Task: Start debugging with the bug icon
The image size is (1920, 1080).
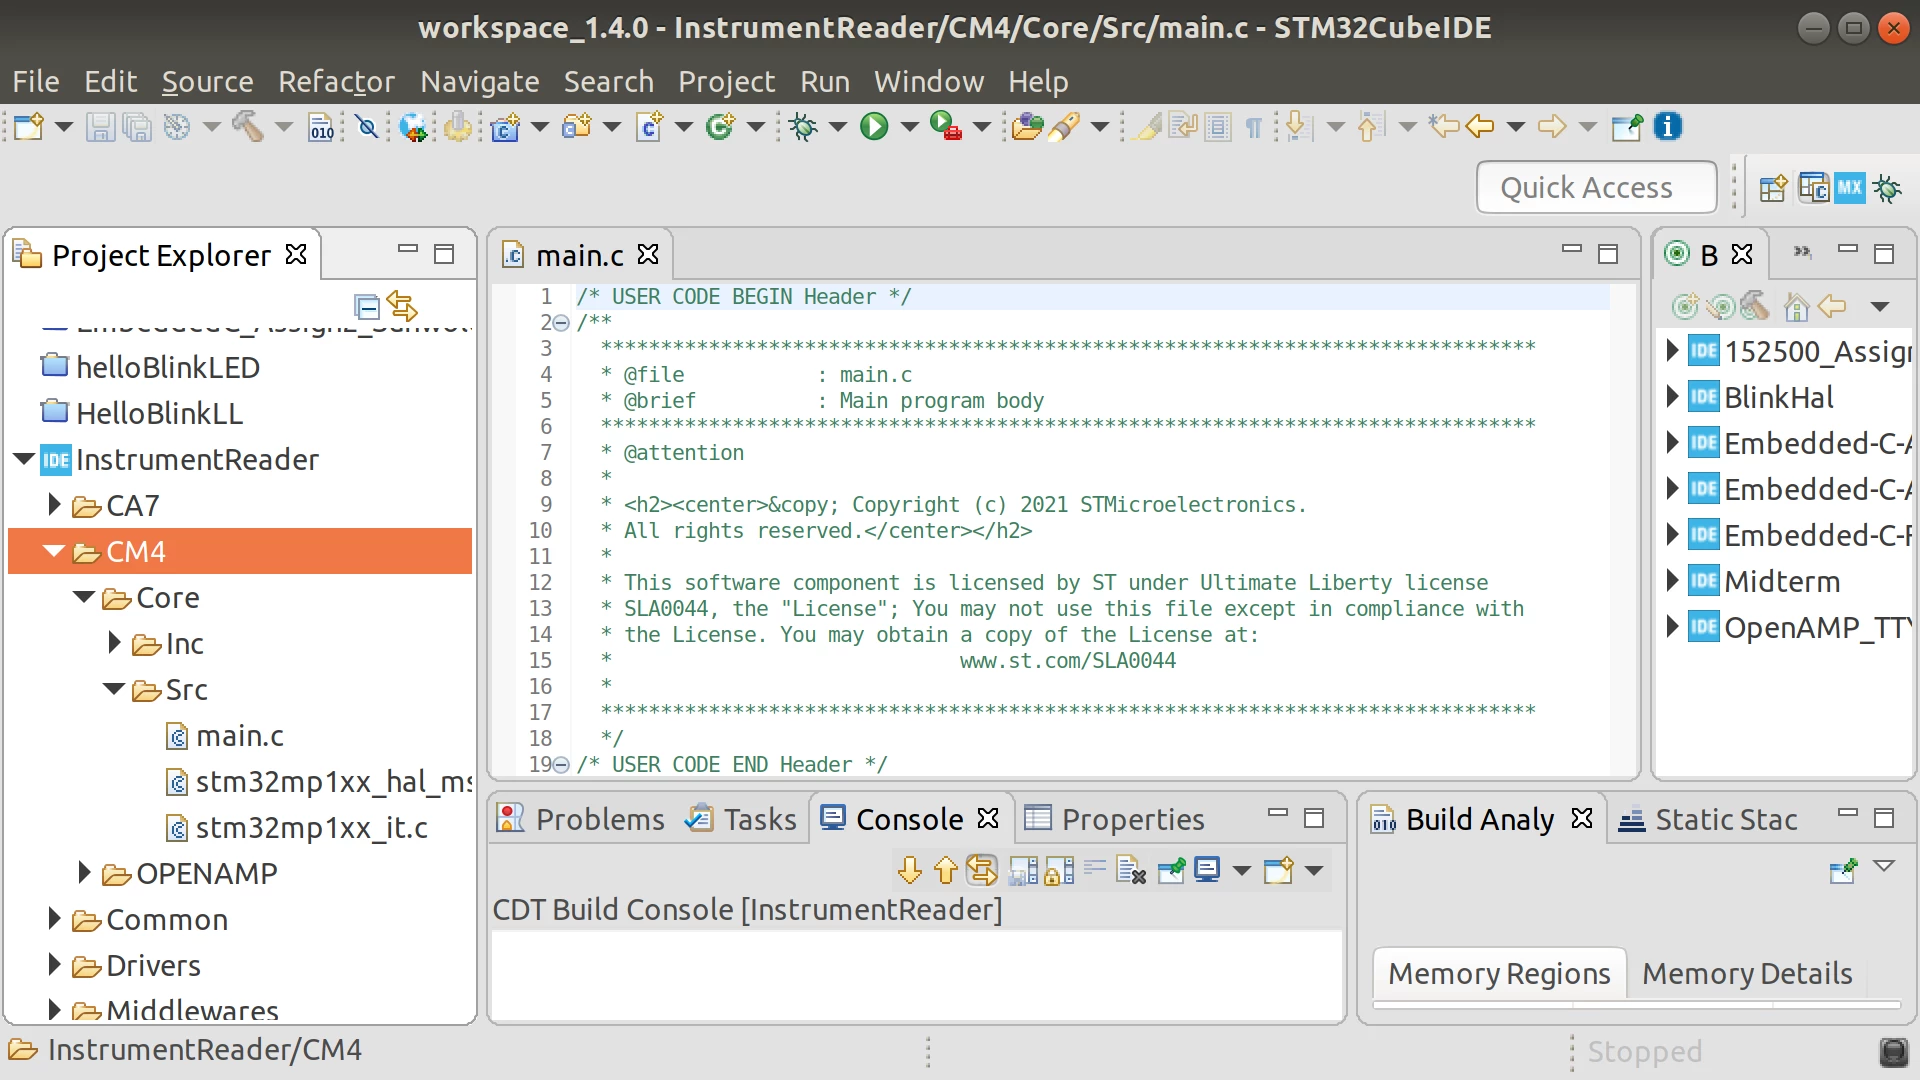Action: (x=803, y=127)
